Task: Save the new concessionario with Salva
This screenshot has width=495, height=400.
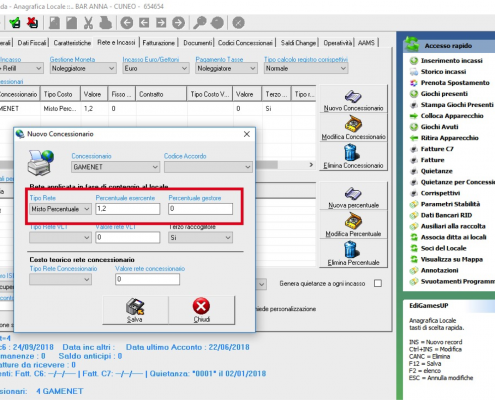Action: pyautogui.click(x=135, y=310)
